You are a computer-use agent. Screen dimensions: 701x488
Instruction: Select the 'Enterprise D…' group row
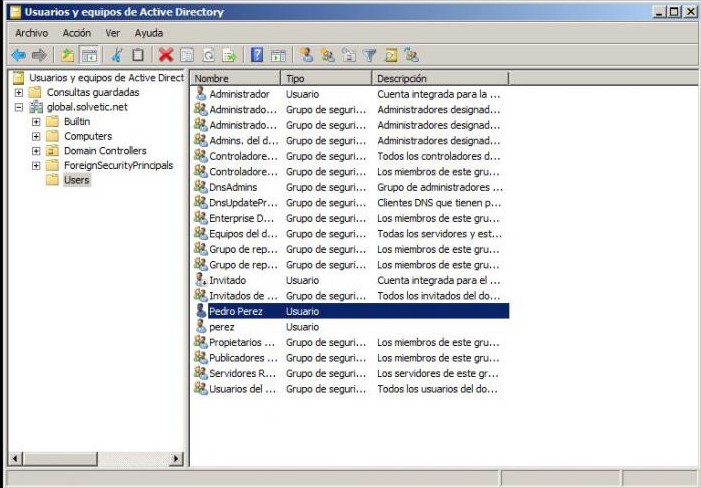click(351, 218)
